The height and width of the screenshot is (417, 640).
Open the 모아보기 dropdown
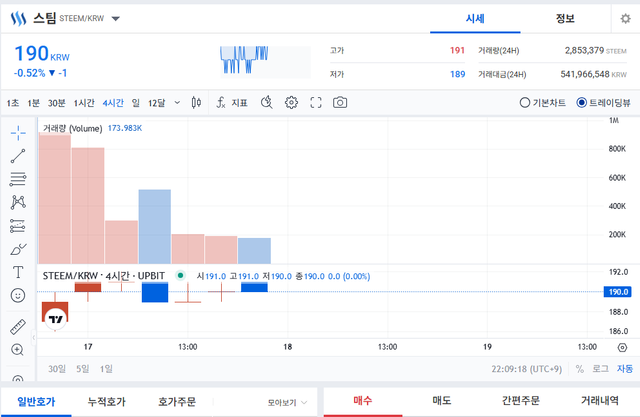pos(287,402)
